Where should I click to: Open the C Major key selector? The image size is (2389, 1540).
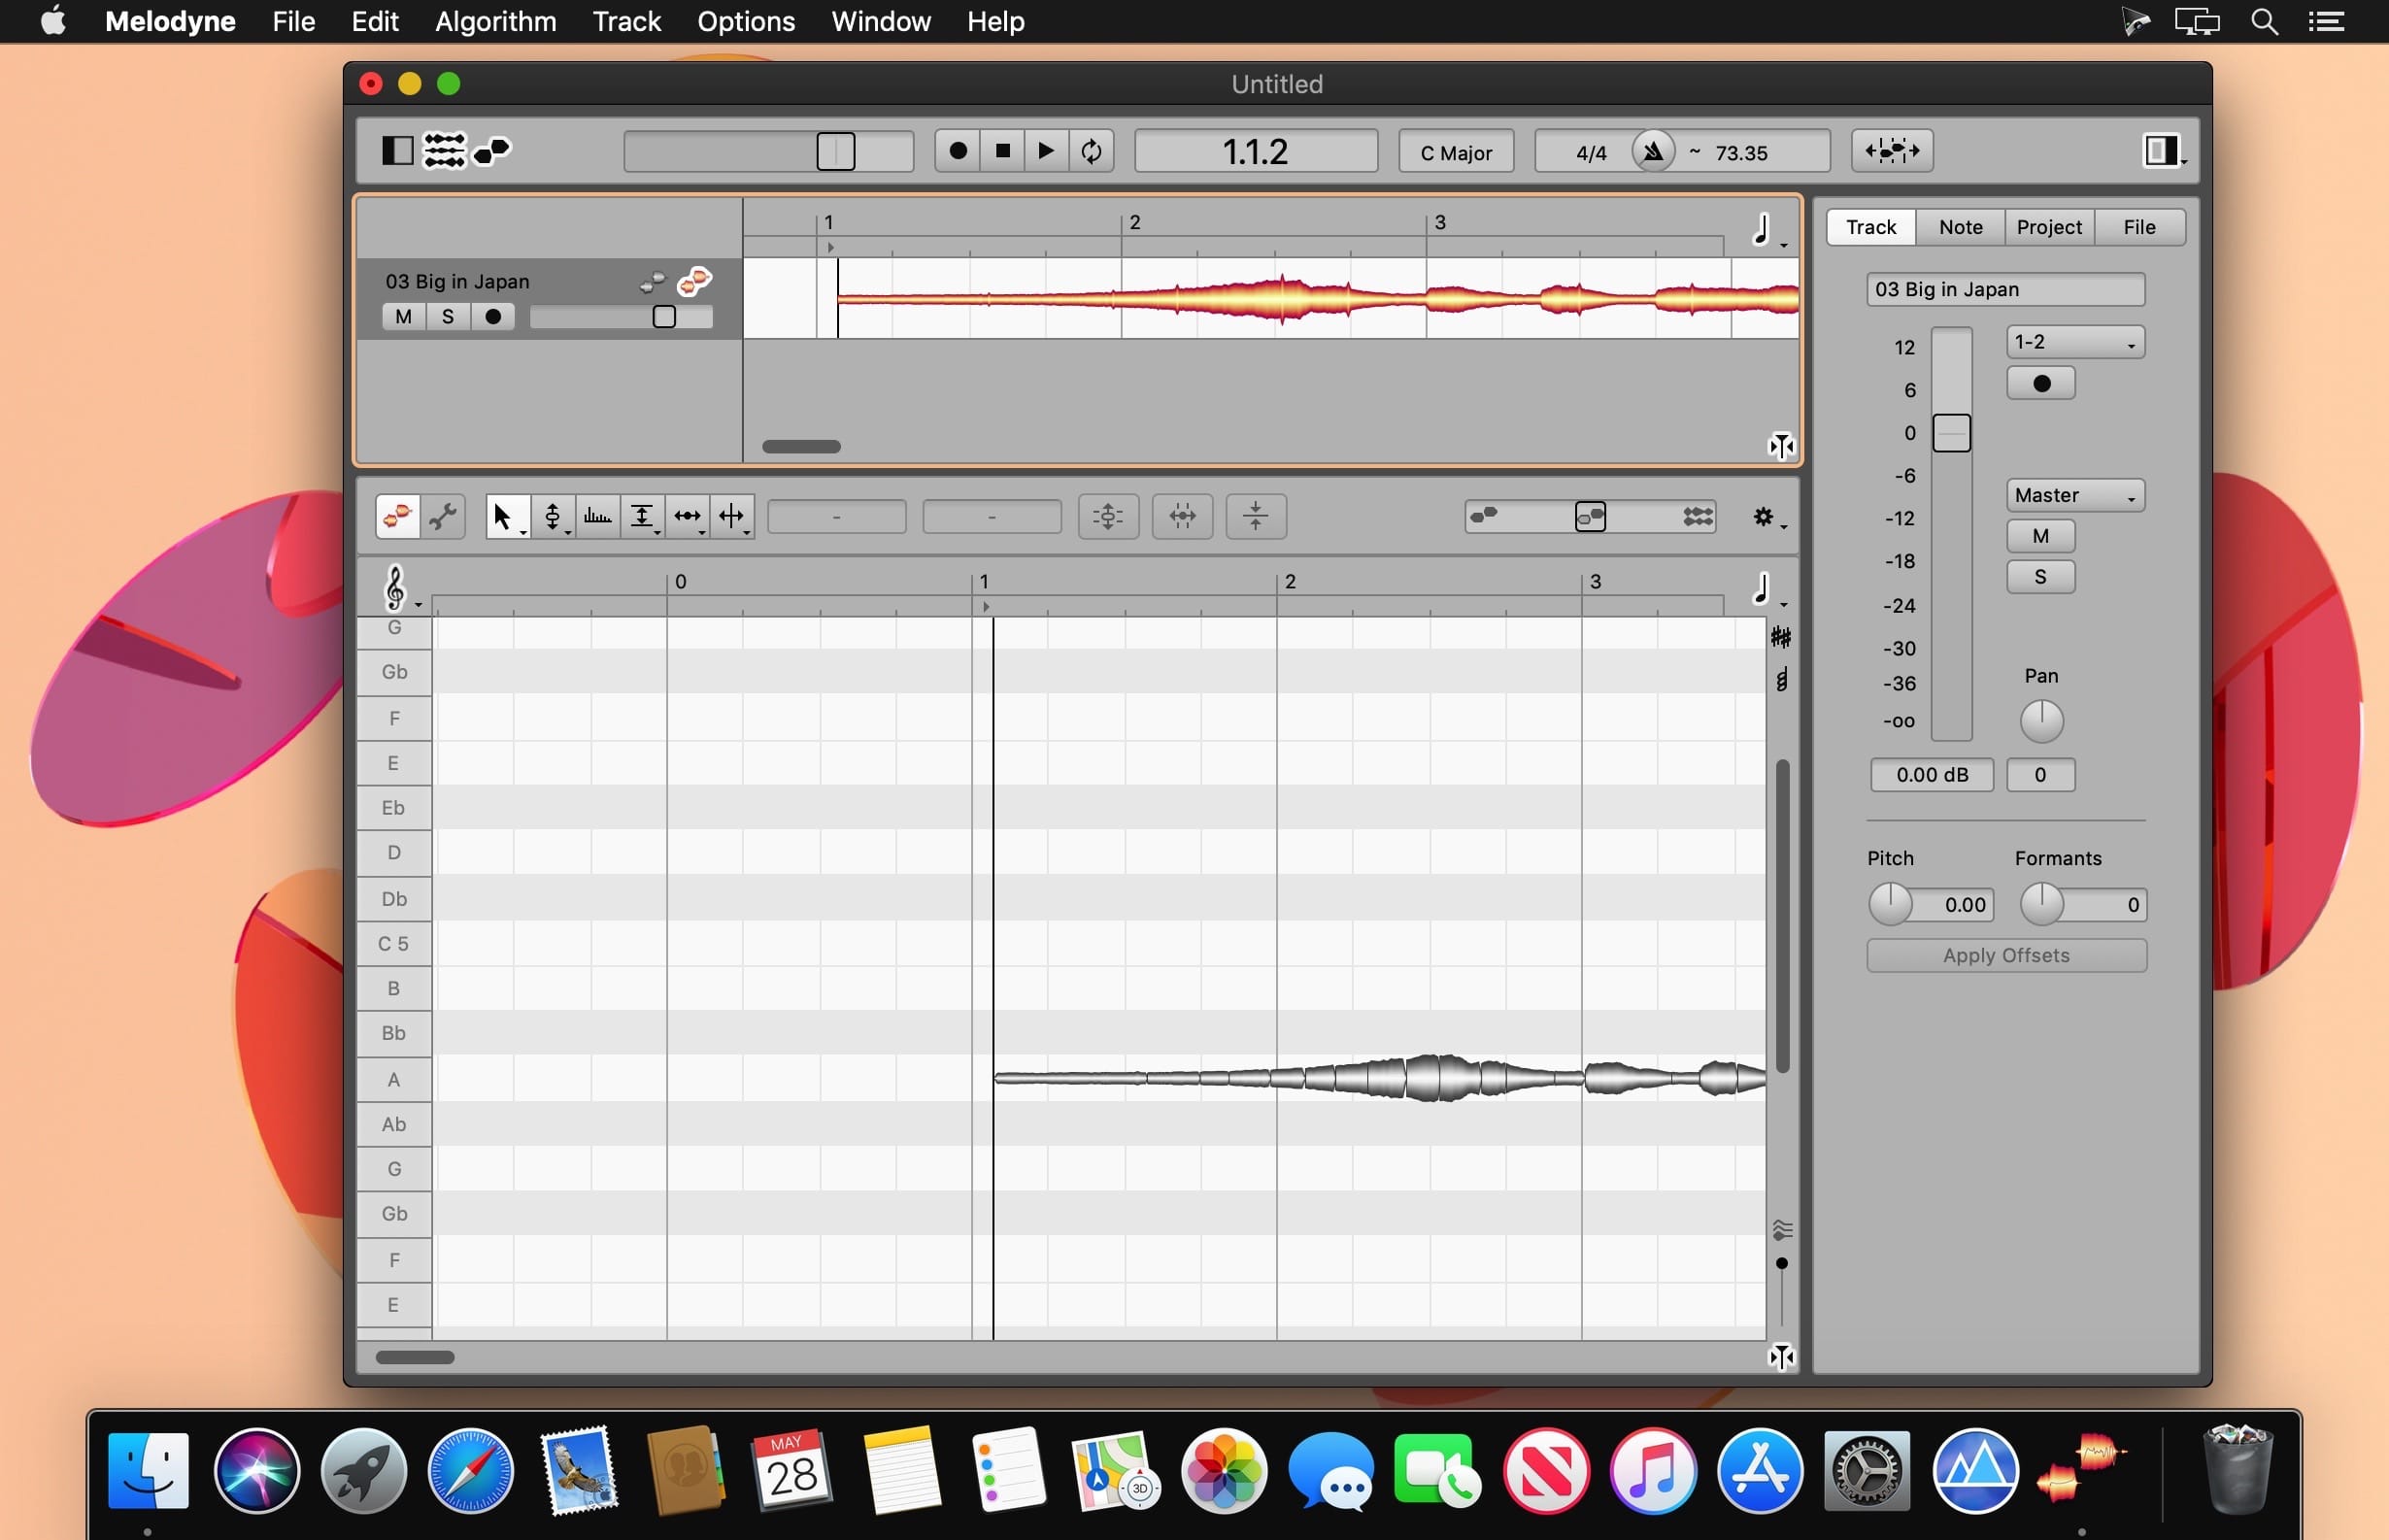point(1455,152)
